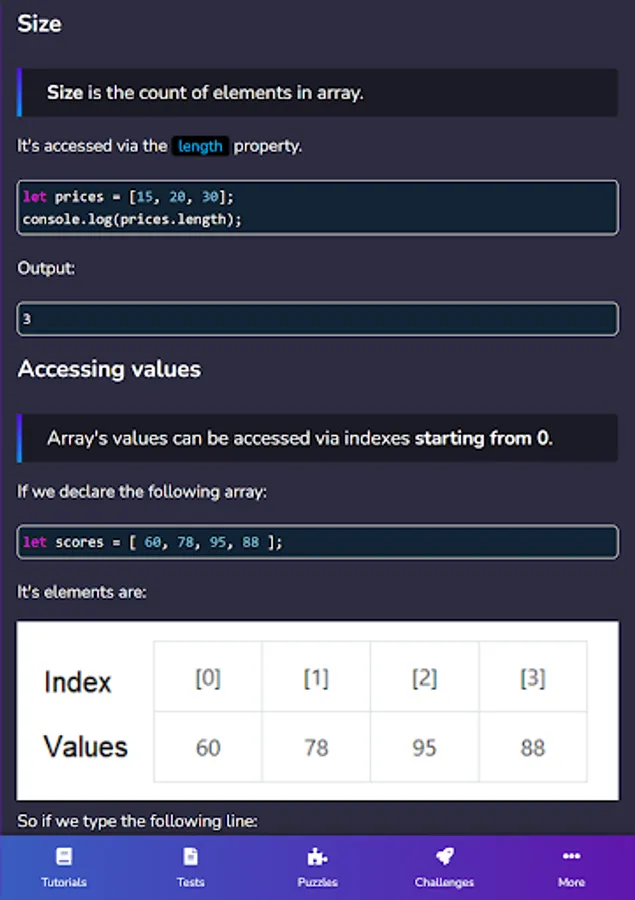Screen dimensions: 635x900
Task: Click the output box showing 3
Action: (317, 319)
